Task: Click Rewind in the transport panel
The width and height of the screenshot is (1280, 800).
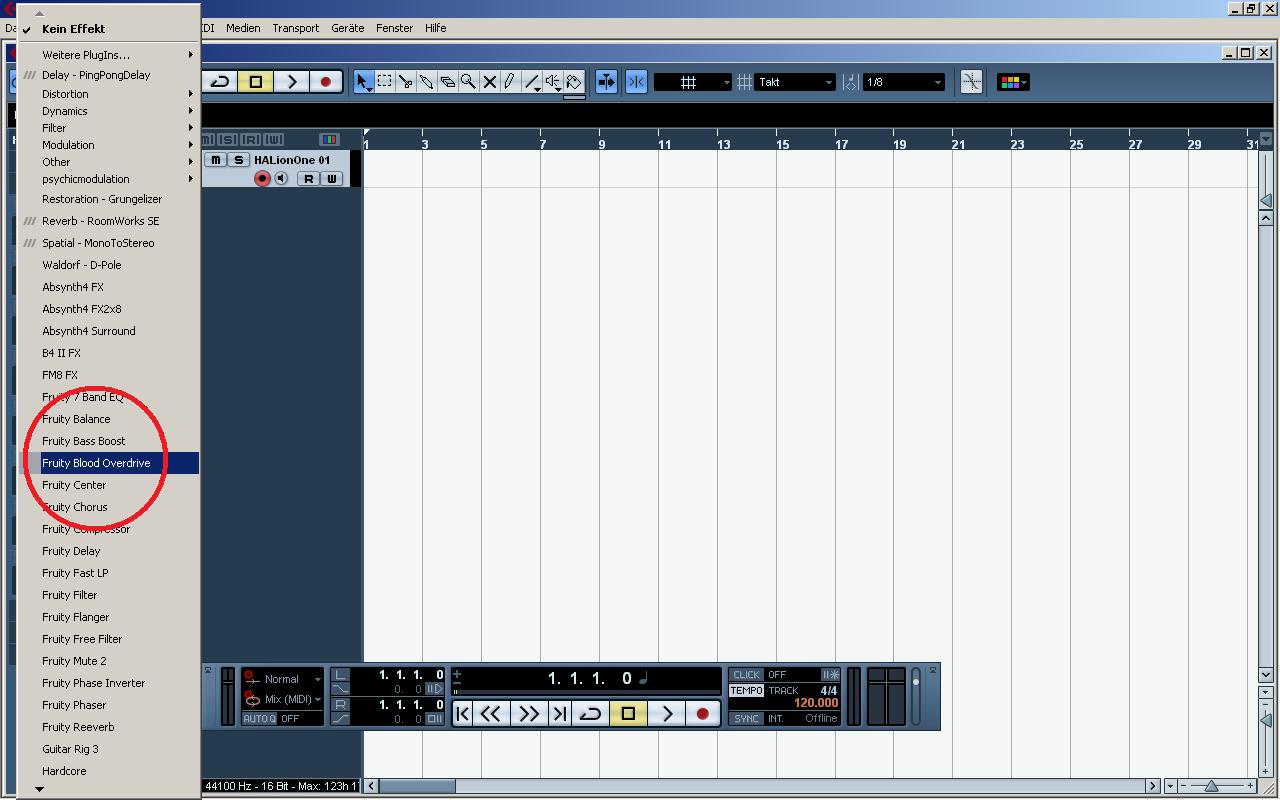Action: (x=490, y=713)
